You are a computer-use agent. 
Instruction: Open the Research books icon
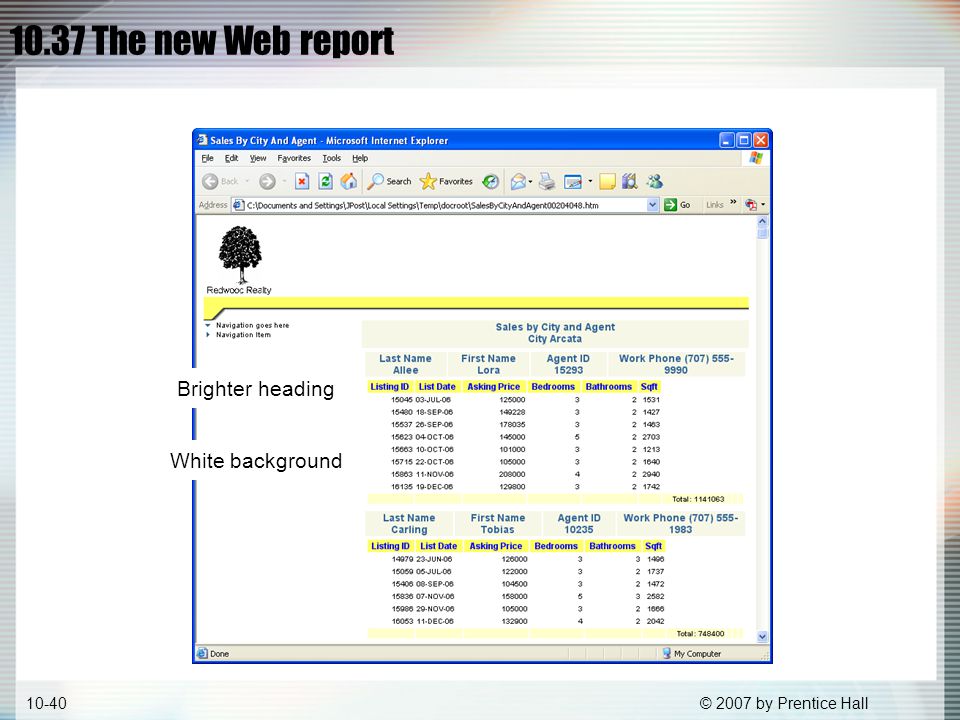[629, 181]
